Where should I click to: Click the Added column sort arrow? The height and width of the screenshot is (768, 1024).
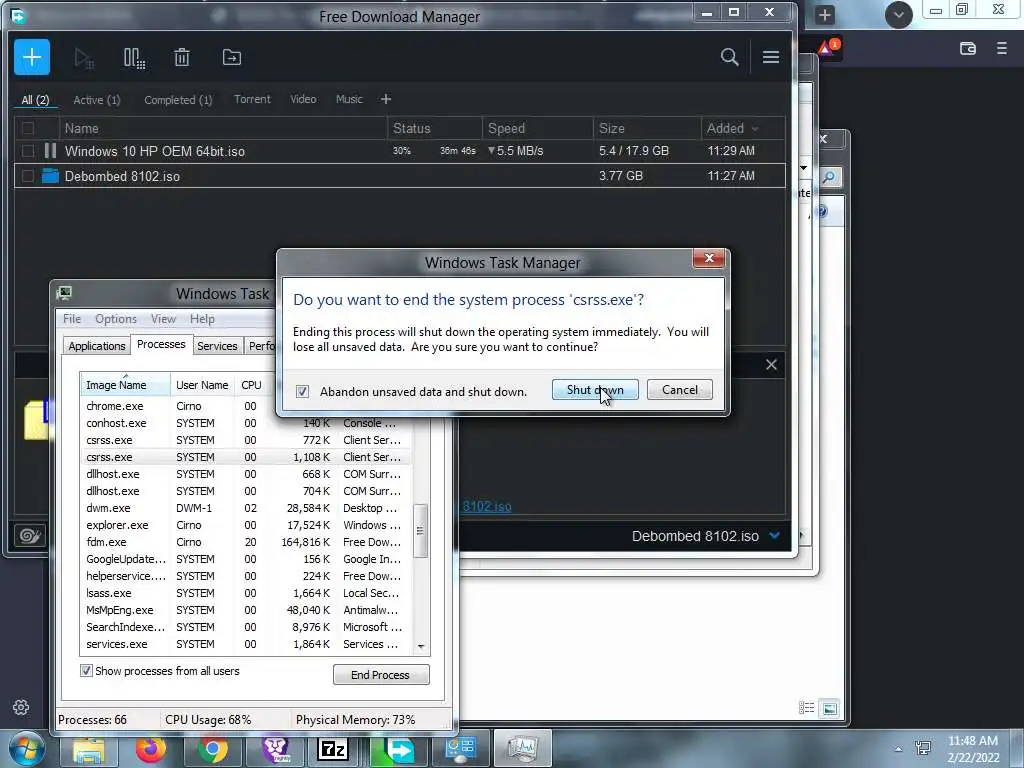click(756, 129)
